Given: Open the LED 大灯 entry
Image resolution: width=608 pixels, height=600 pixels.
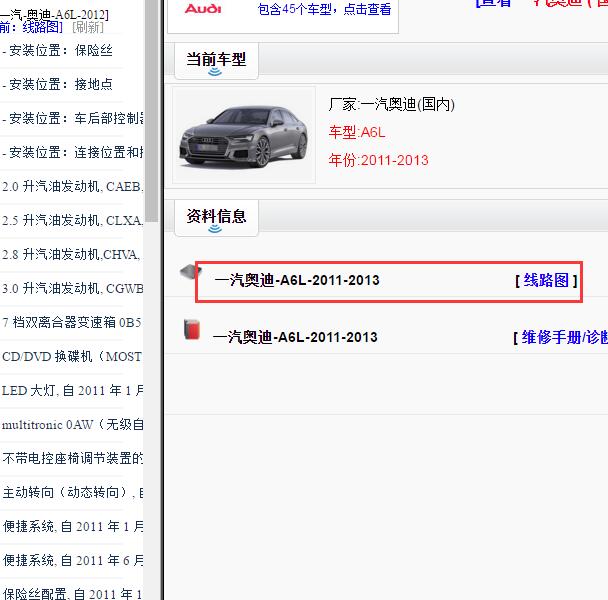Looking at the screenshot, I should [73, 391].
